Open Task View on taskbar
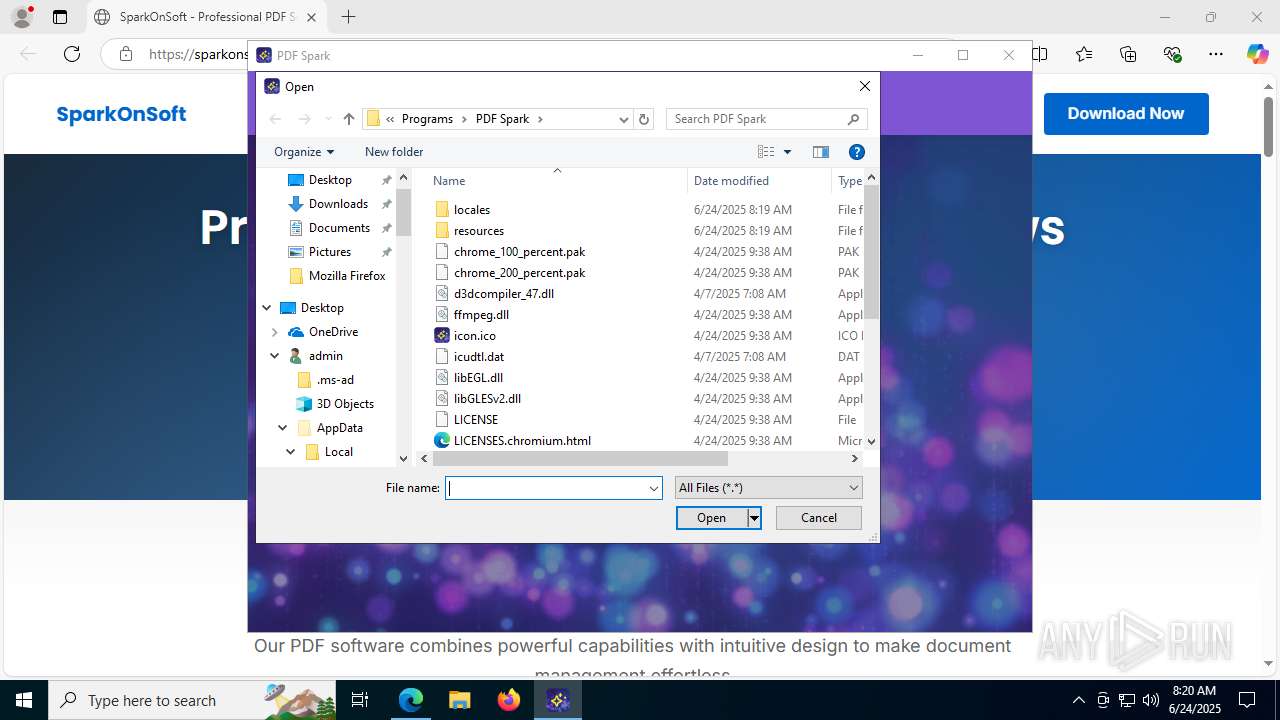Screen dimensions: 1280x720 pos(360,700)
